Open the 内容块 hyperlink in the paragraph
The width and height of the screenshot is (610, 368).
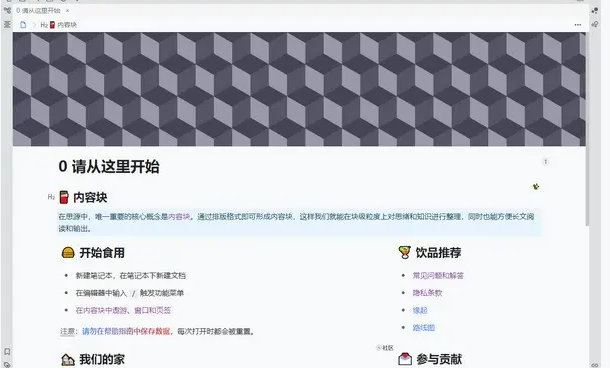pyautogui.click(x=179, y=217)
